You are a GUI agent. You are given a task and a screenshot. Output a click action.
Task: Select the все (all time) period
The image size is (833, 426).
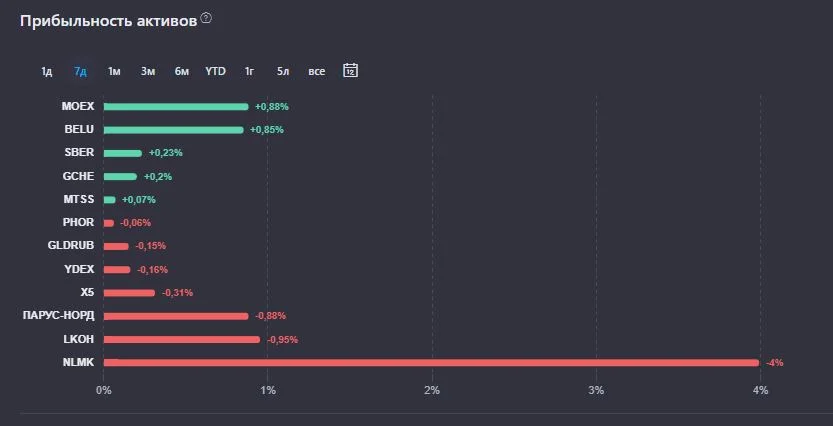pyautogui.click(x=317, y=71)
